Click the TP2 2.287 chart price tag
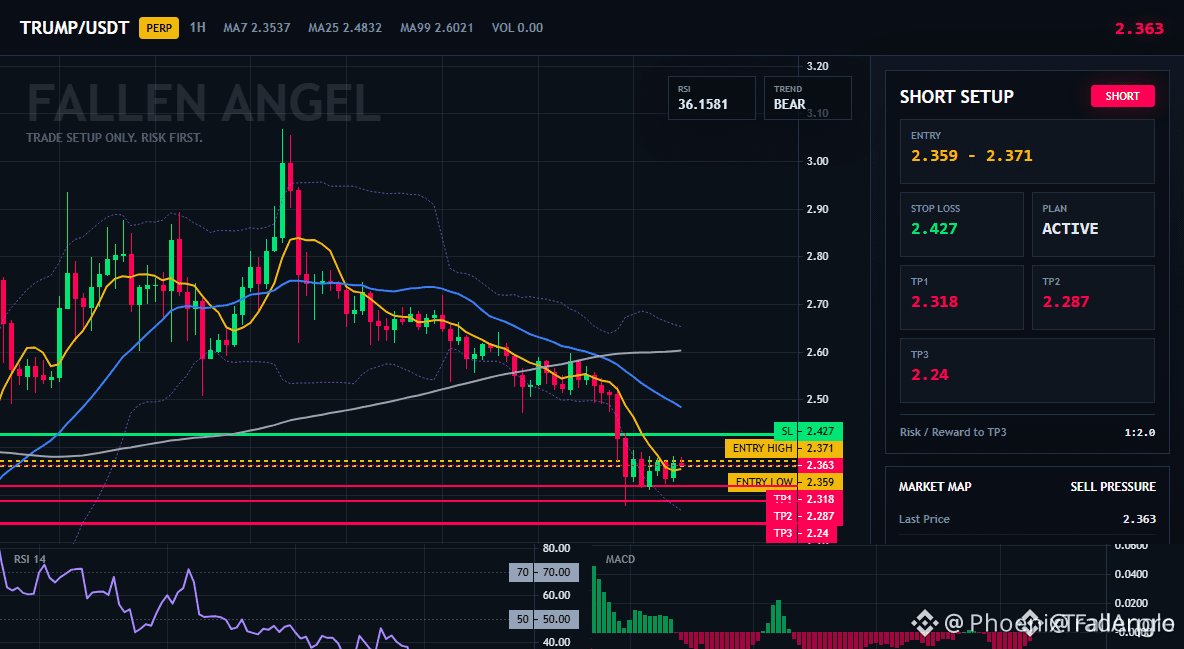Viewport: 1184px width, 649px height. click(804, 516)
